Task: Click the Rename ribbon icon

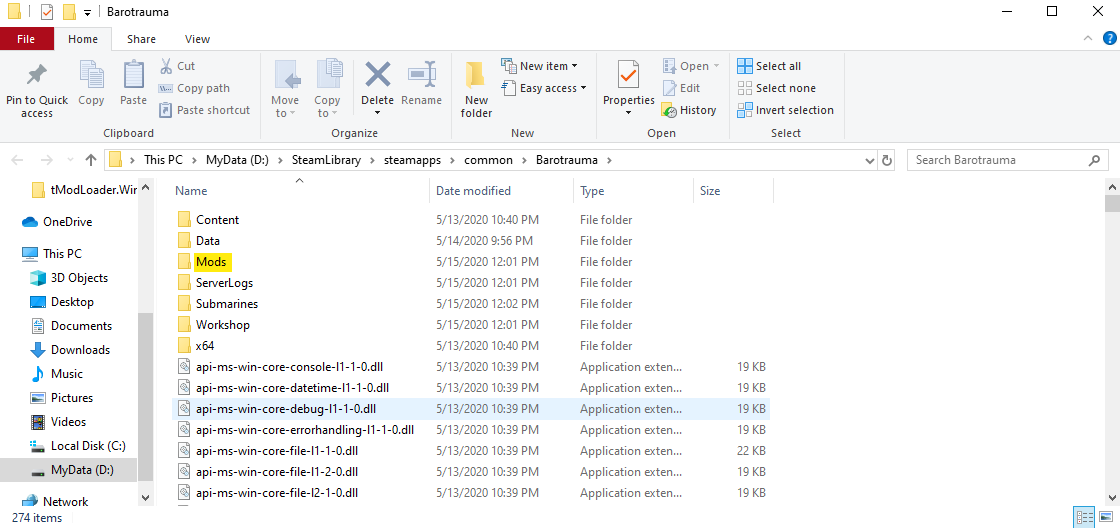Action: (421, 78)
